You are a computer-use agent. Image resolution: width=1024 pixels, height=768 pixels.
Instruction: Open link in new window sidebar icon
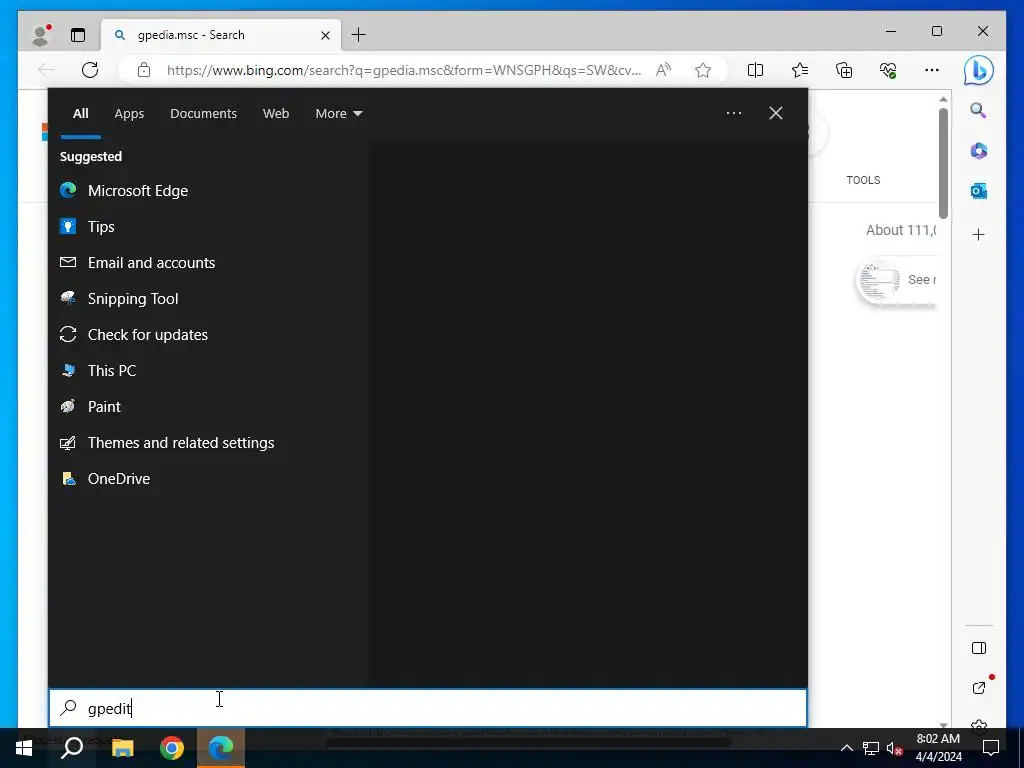978,688
